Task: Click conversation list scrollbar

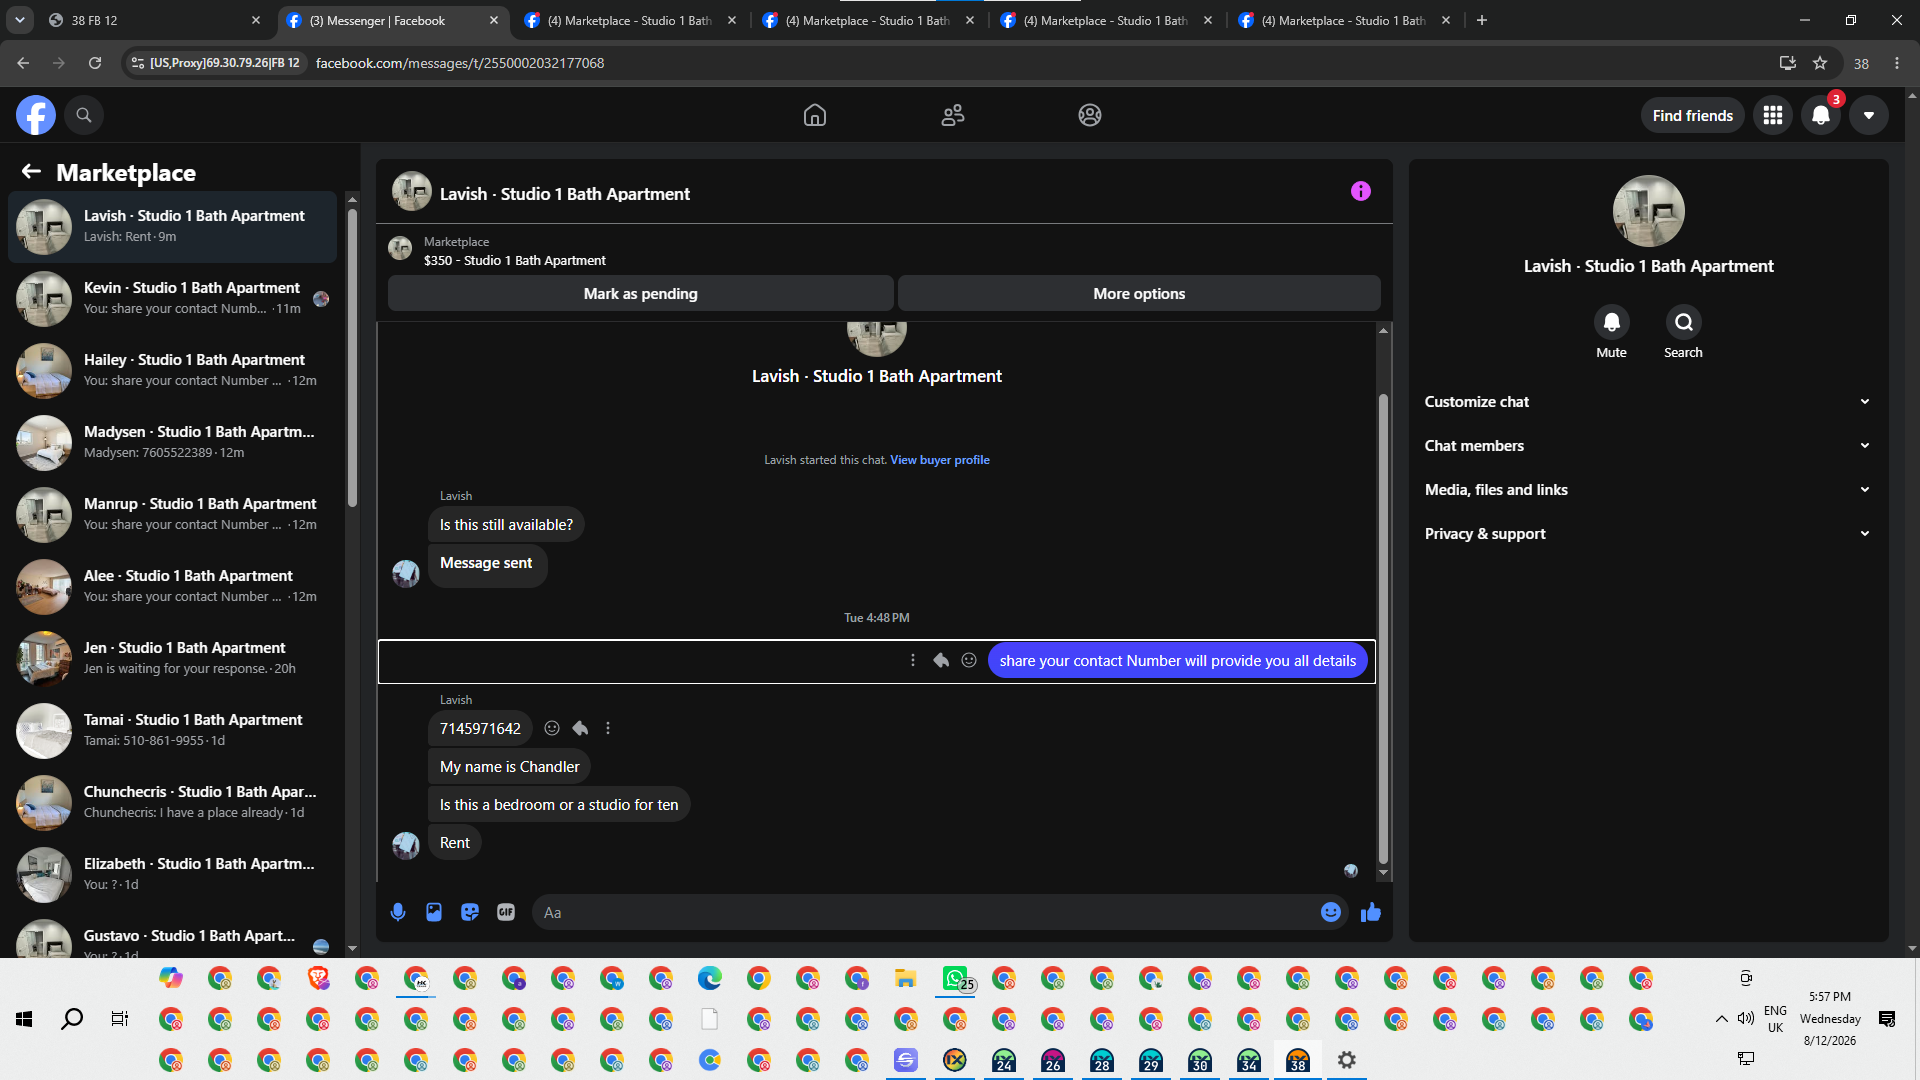Action: [x=352, y=356]
